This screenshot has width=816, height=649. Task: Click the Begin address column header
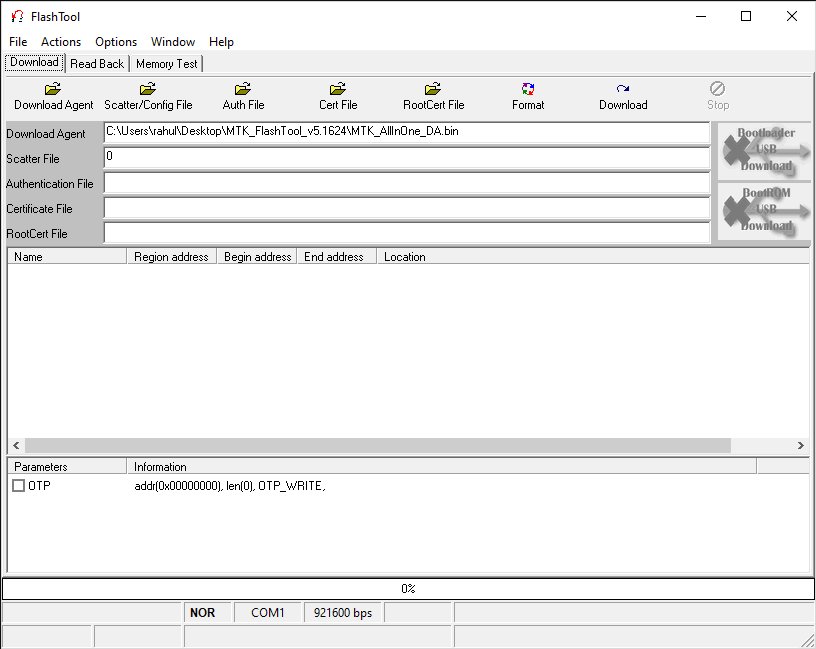click(x=257, y=257)
